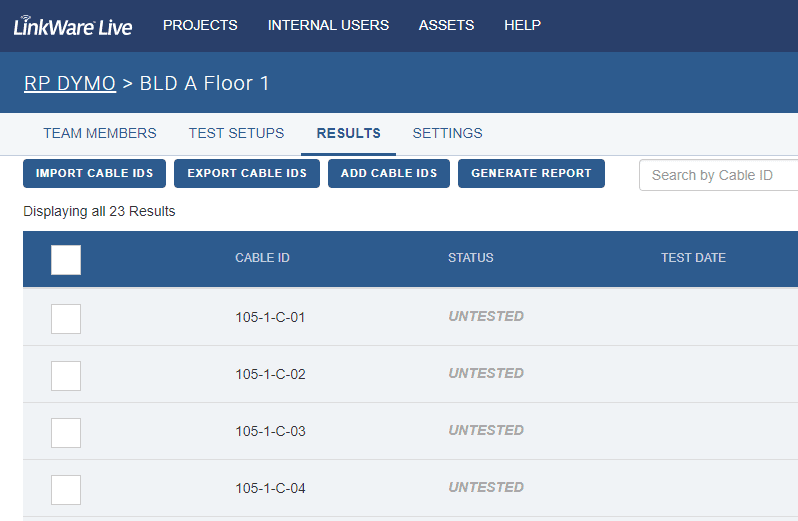
Task: Open the Projects menu
Action: pyautogui.click(x=200, y=26)
